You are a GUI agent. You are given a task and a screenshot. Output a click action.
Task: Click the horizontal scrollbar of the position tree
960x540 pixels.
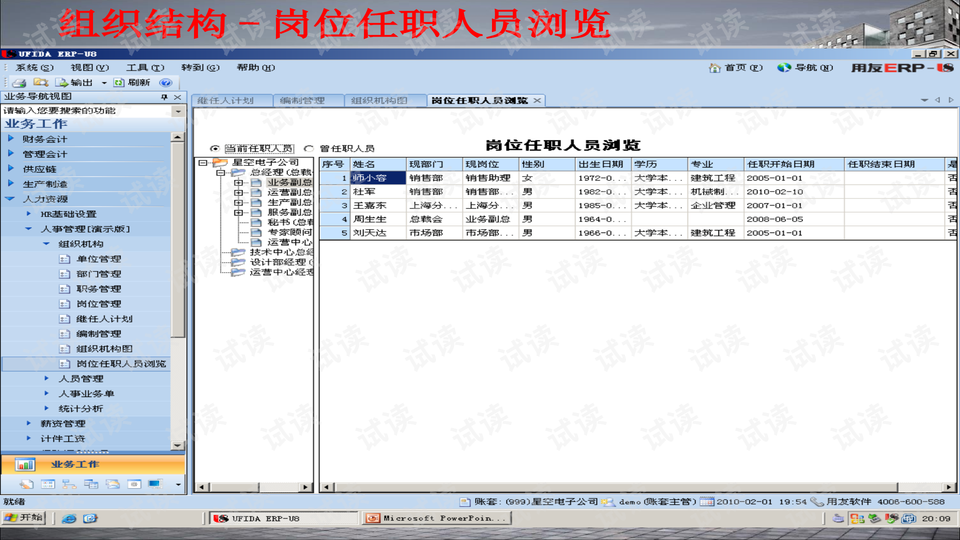click(254, 487)
